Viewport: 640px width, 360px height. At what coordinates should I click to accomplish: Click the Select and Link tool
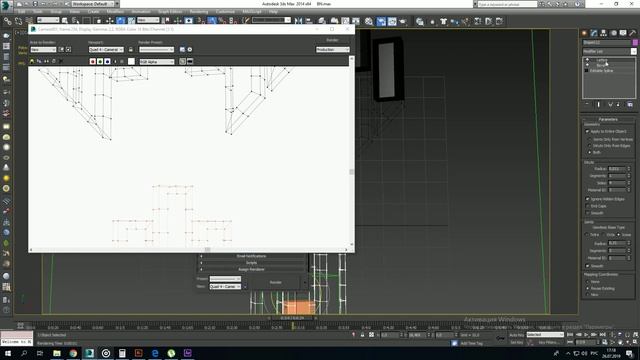coord(7,21)
